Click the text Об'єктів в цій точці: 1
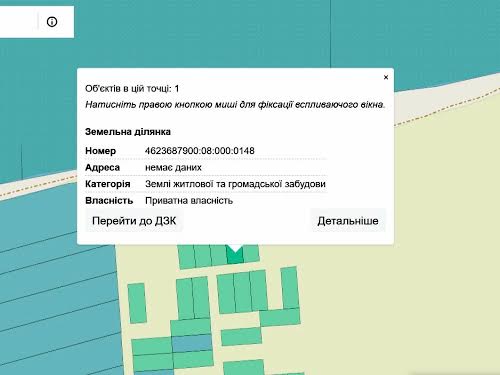Image resolution: width=500 pixels, height=375 pixels. point(132,89)
